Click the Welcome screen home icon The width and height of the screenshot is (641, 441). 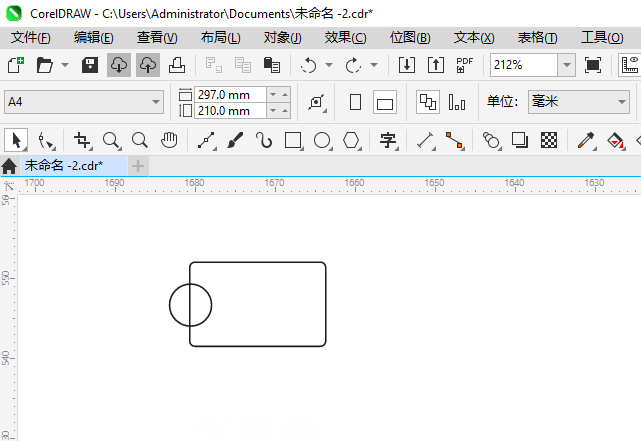(x=9, y=166)
